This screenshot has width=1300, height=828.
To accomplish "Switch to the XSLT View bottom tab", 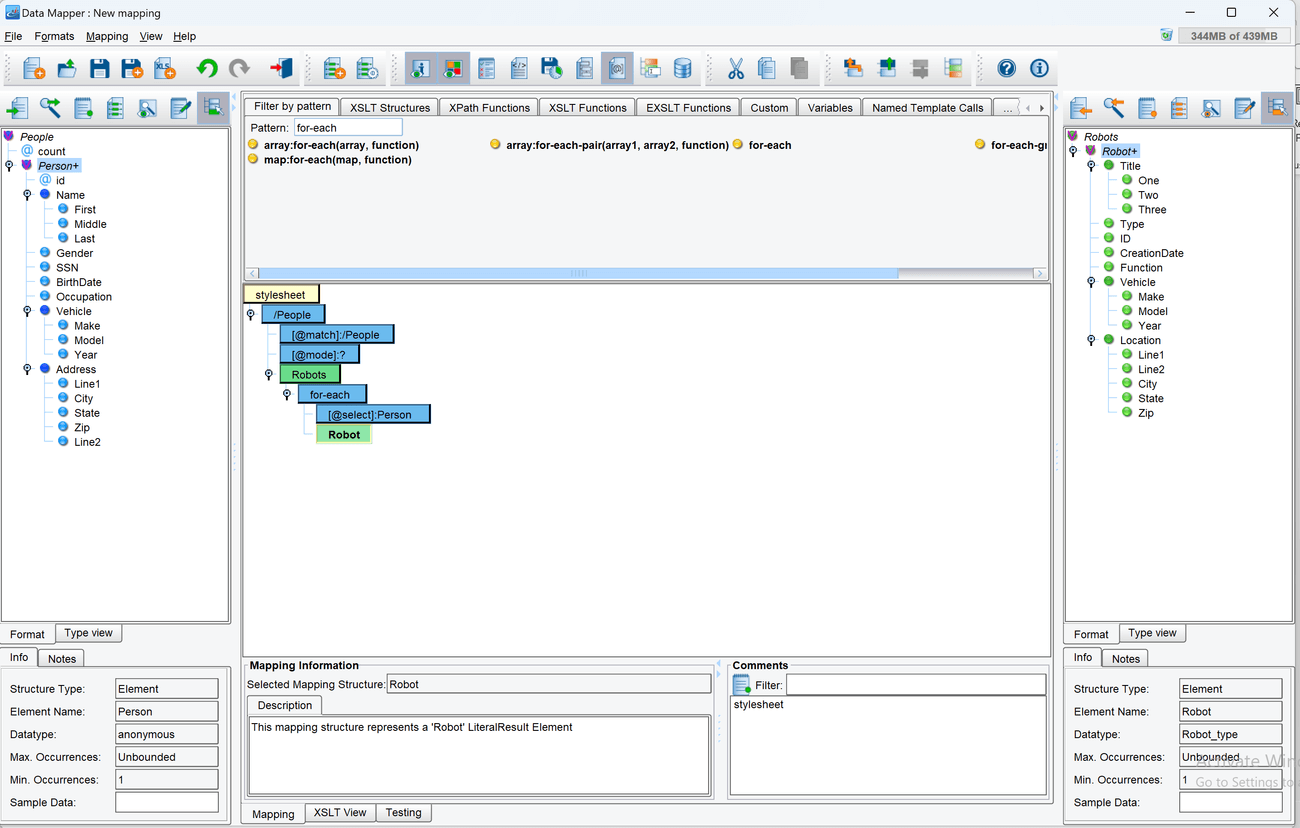I will [340, 812].
